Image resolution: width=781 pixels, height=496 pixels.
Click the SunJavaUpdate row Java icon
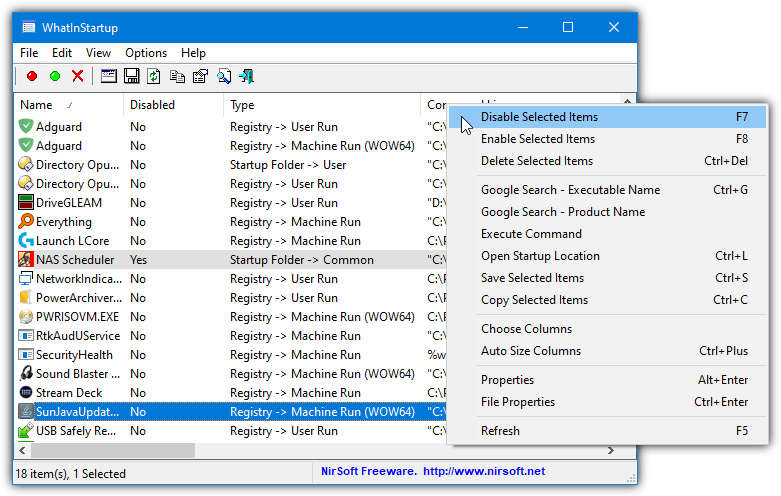click(x=25, y=412)
